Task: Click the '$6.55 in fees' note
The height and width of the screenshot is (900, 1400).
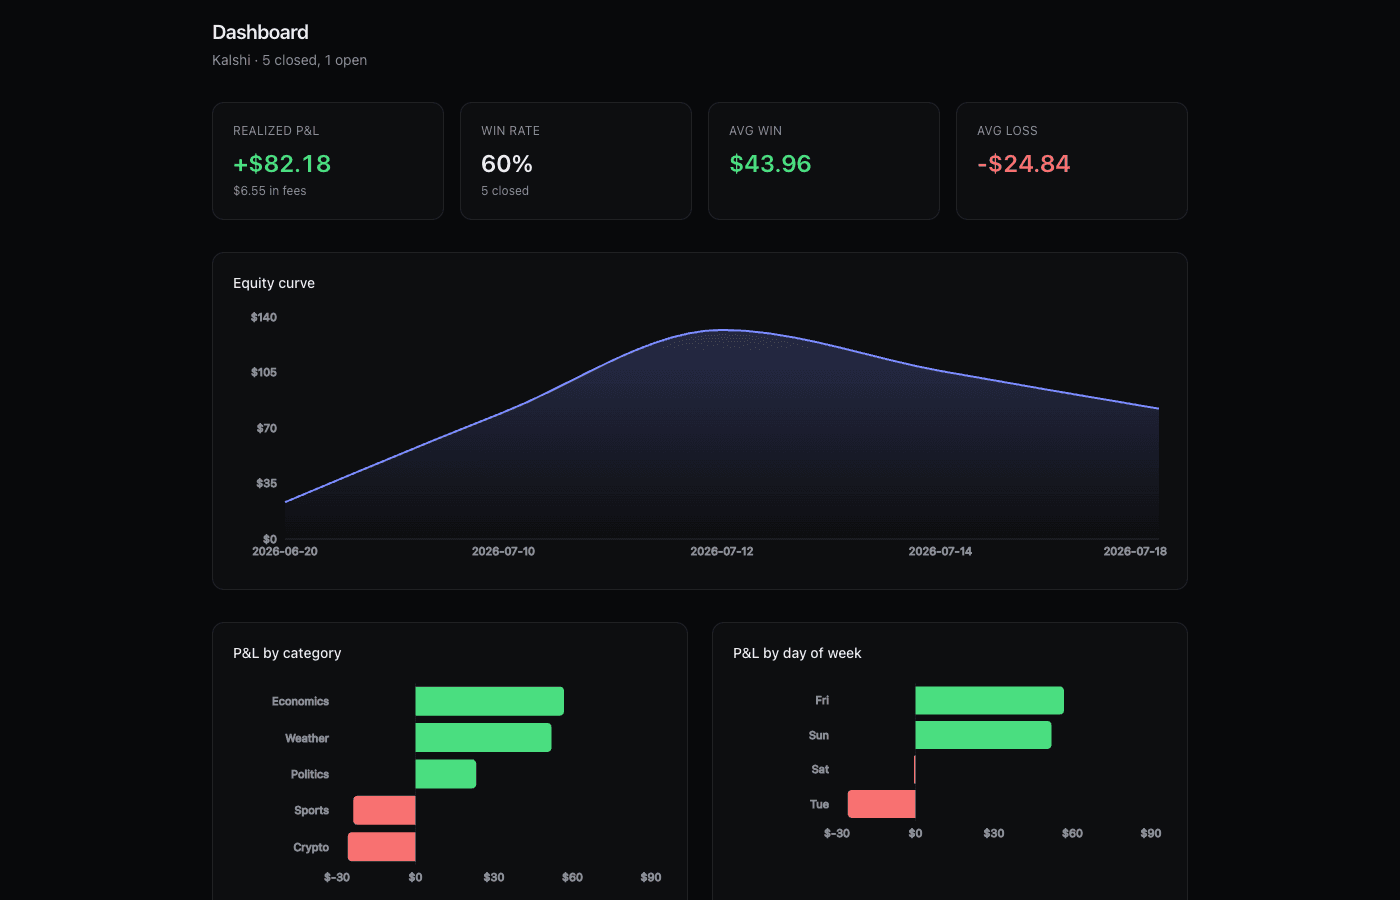Action: [270, 191]
